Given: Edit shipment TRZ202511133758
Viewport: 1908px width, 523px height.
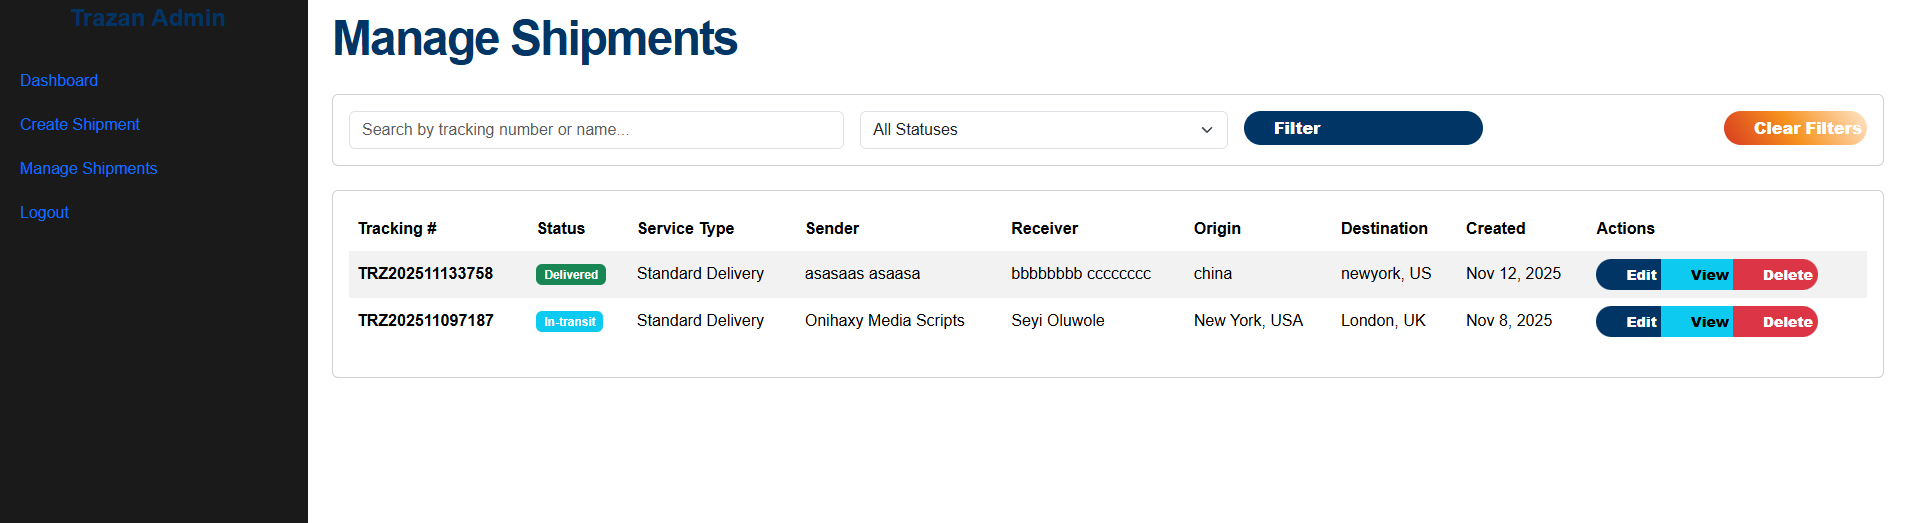Looking at the screenshot, I should [1630, 275].
